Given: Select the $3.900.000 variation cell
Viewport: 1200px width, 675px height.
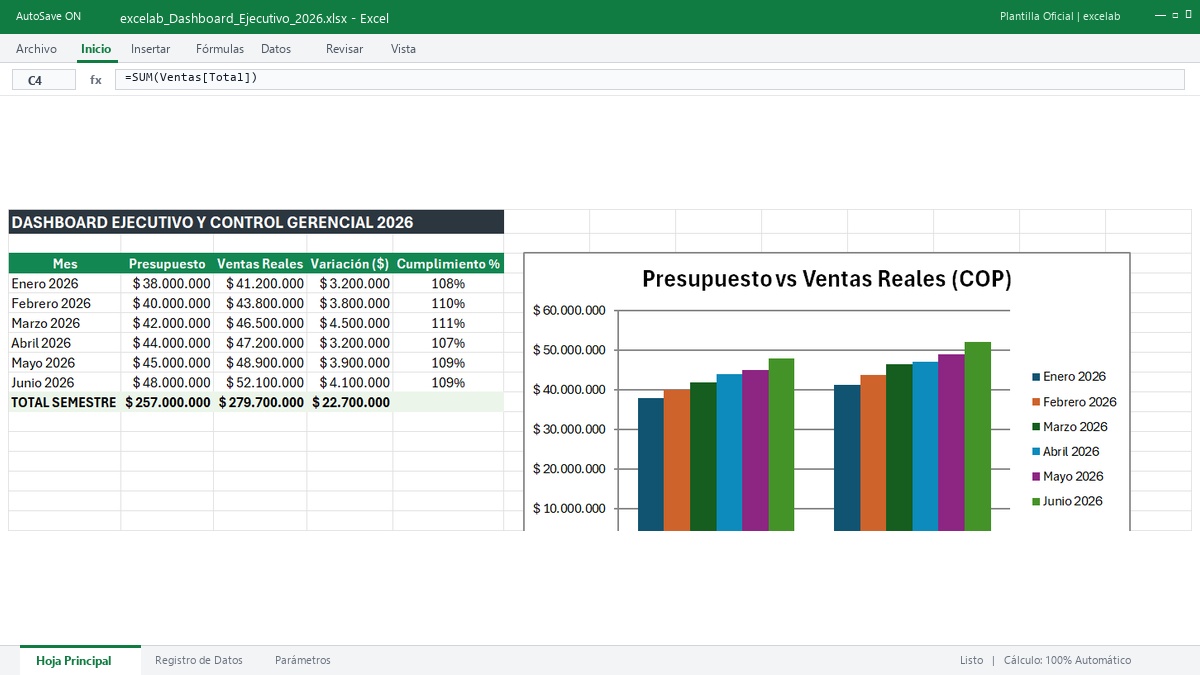Looking at the screenshot, I should point(350,363).
